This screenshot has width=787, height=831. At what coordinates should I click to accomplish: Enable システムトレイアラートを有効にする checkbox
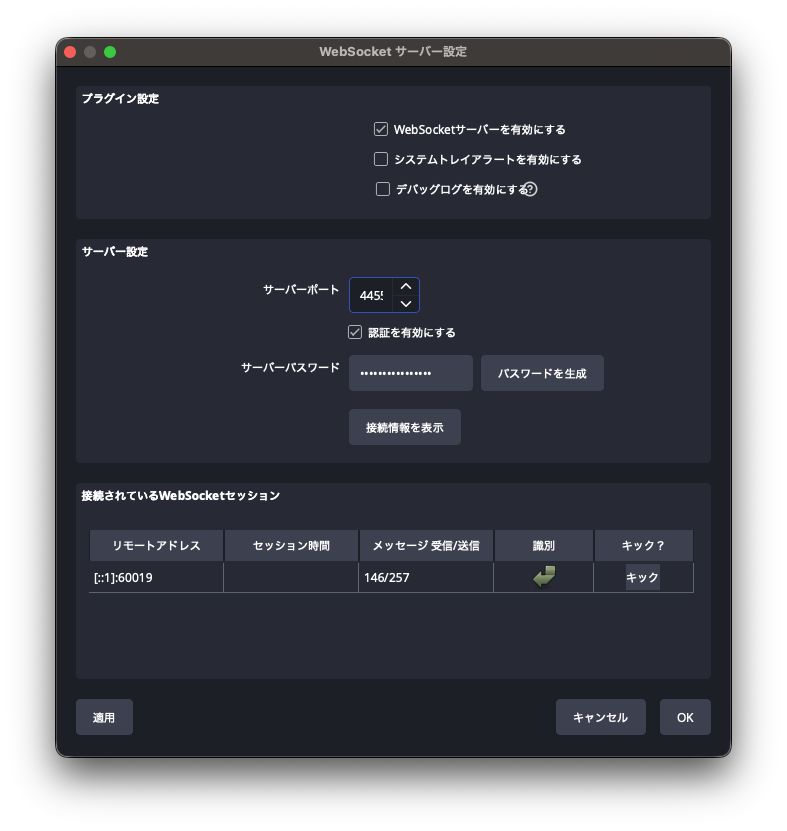point(381,159)
